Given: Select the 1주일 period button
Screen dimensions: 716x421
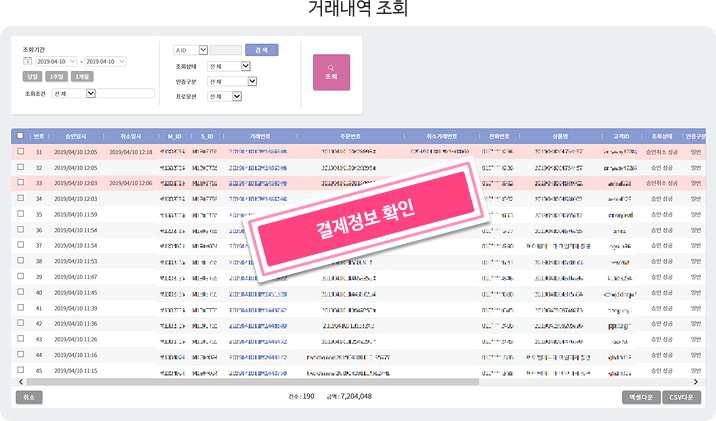Looking at the screenshot, I should pos(57,77).
